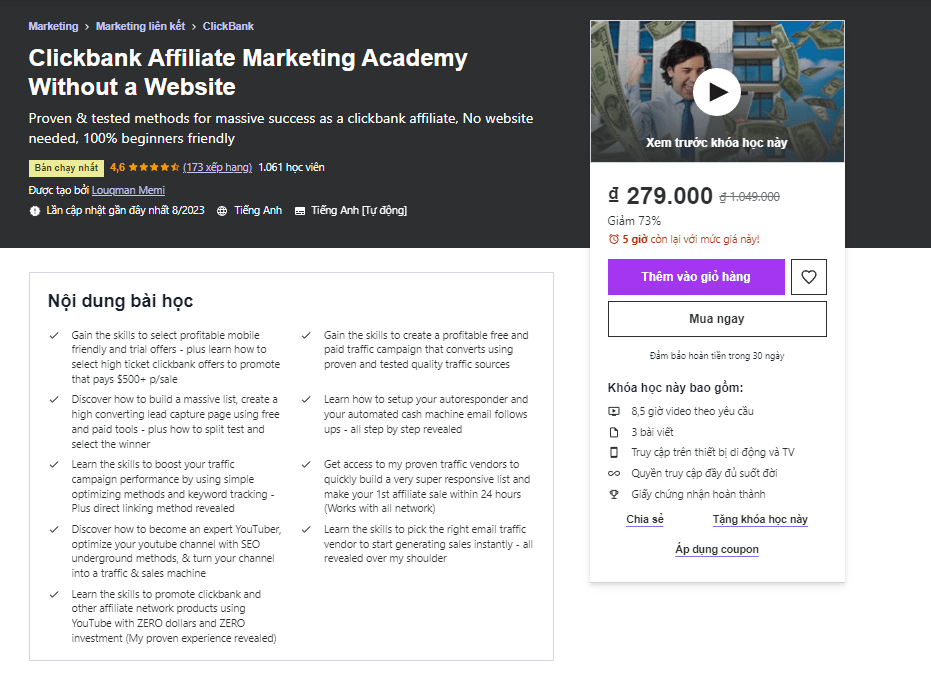The width and height of the screenshot is (931, 674).
Task: Click the last-updated badge icon
Action: pyautogui.click(x=35, y=211)
